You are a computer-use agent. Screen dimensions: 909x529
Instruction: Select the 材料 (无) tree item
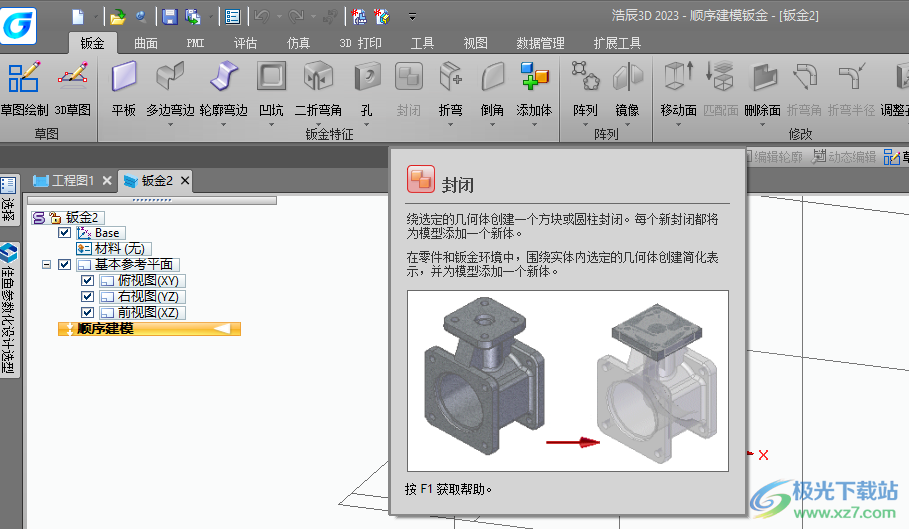tap(114, 249)
